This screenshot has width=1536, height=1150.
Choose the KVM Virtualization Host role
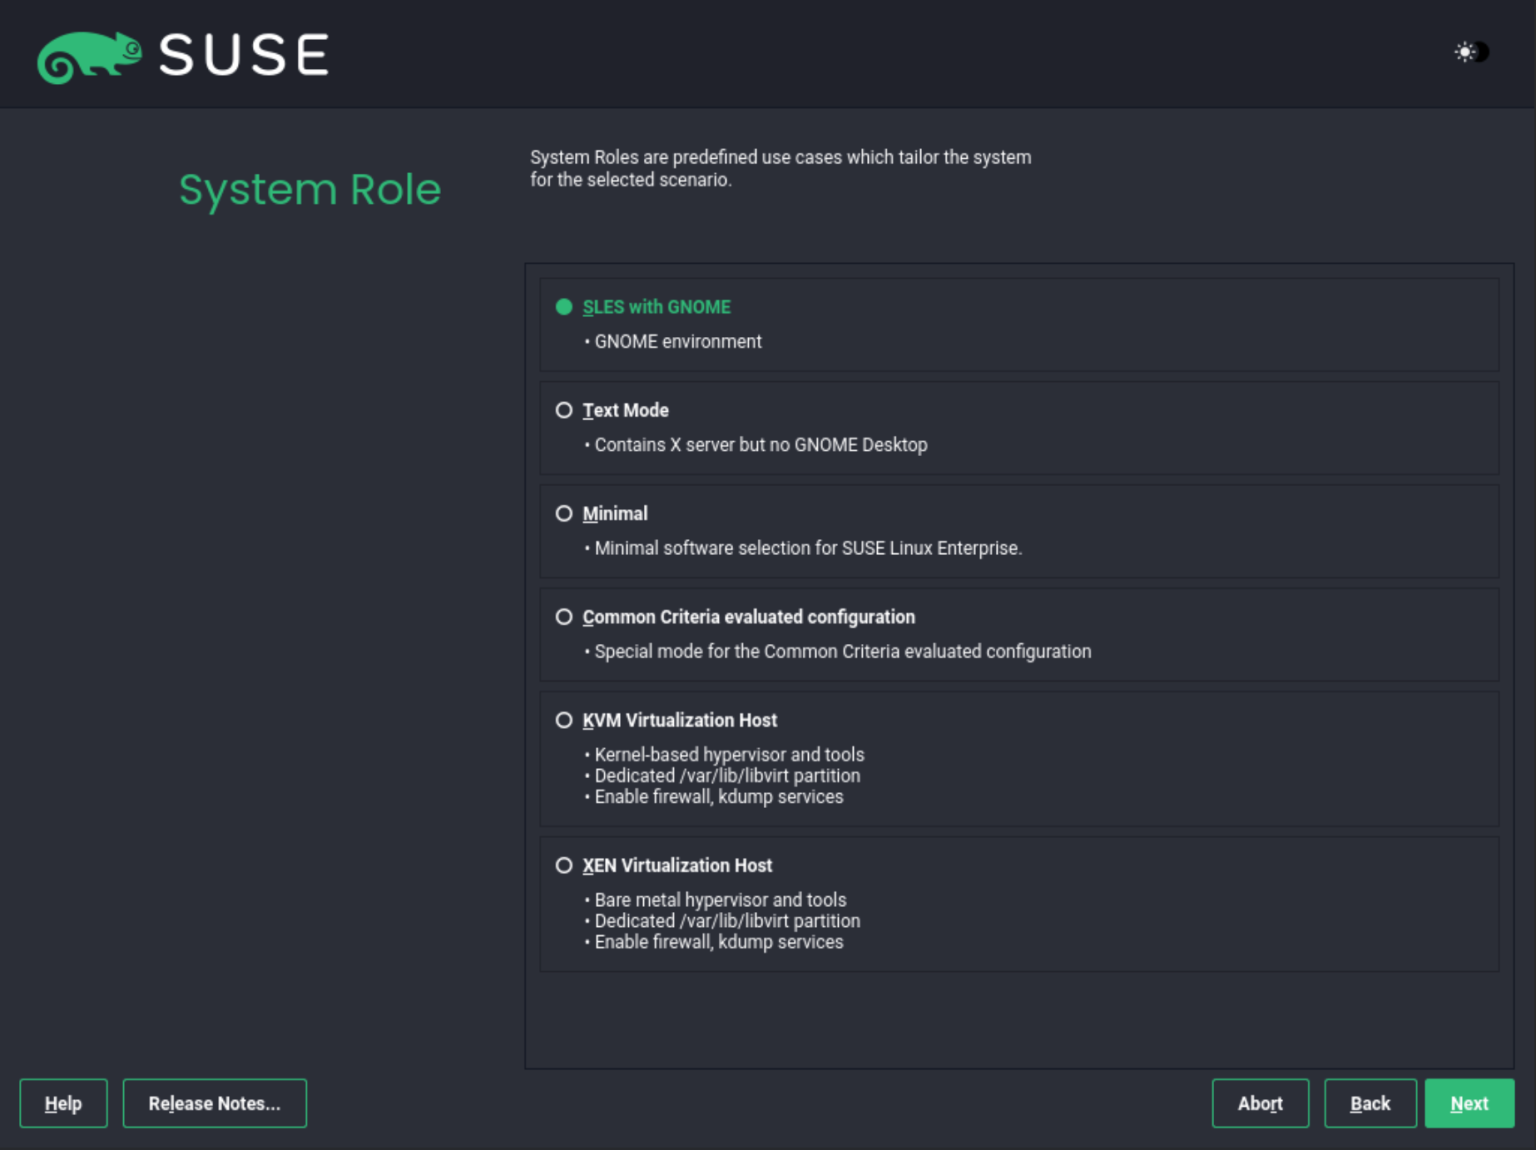(x=564, y=720)
